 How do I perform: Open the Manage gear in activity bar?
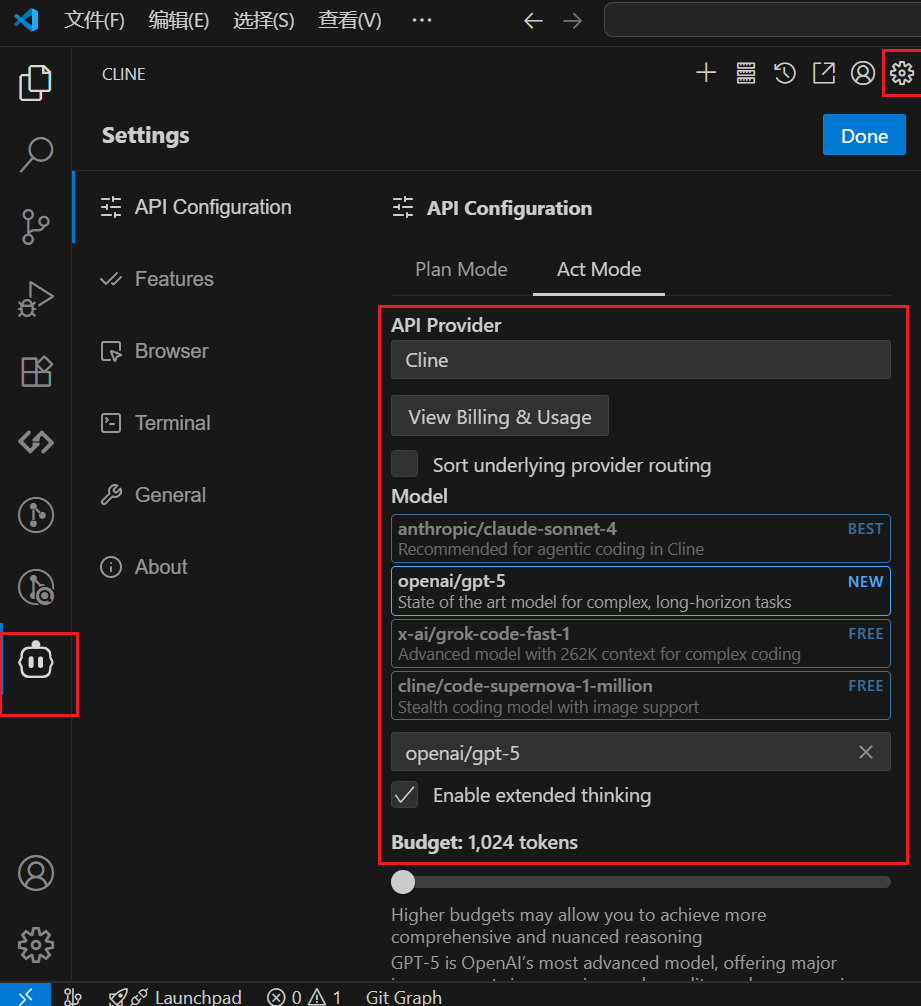(35, 945)
